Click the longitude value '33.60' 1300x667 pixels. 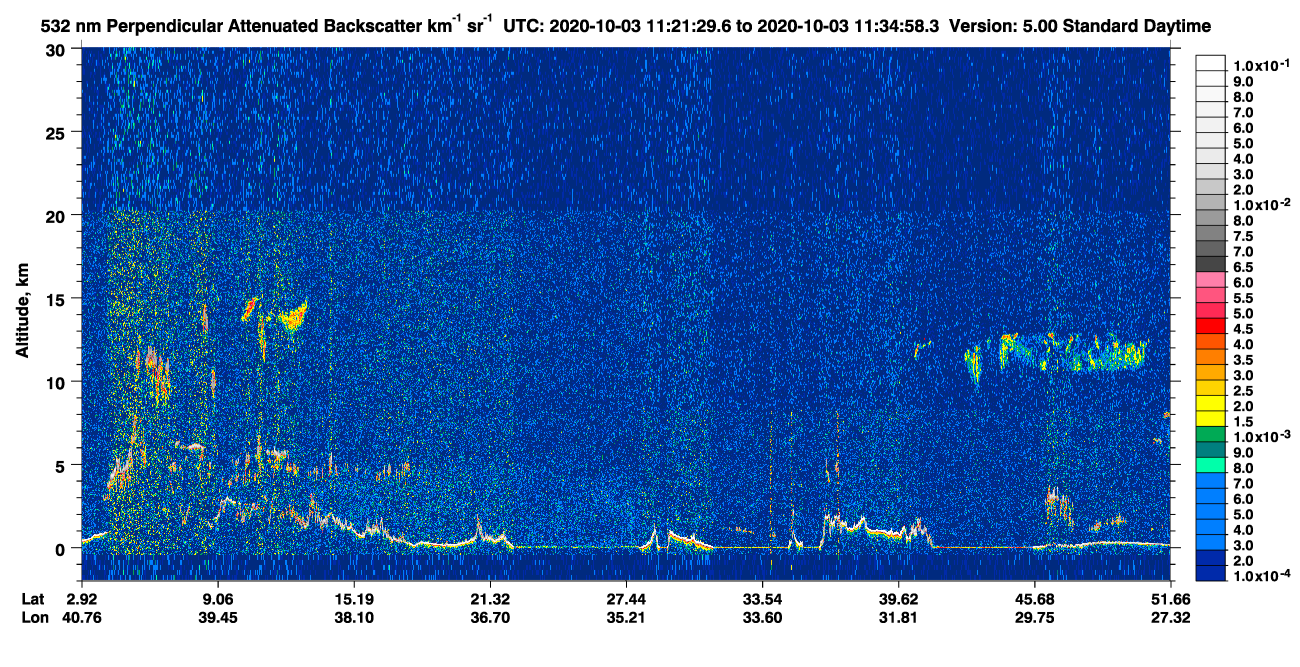(x=762, y=618)
